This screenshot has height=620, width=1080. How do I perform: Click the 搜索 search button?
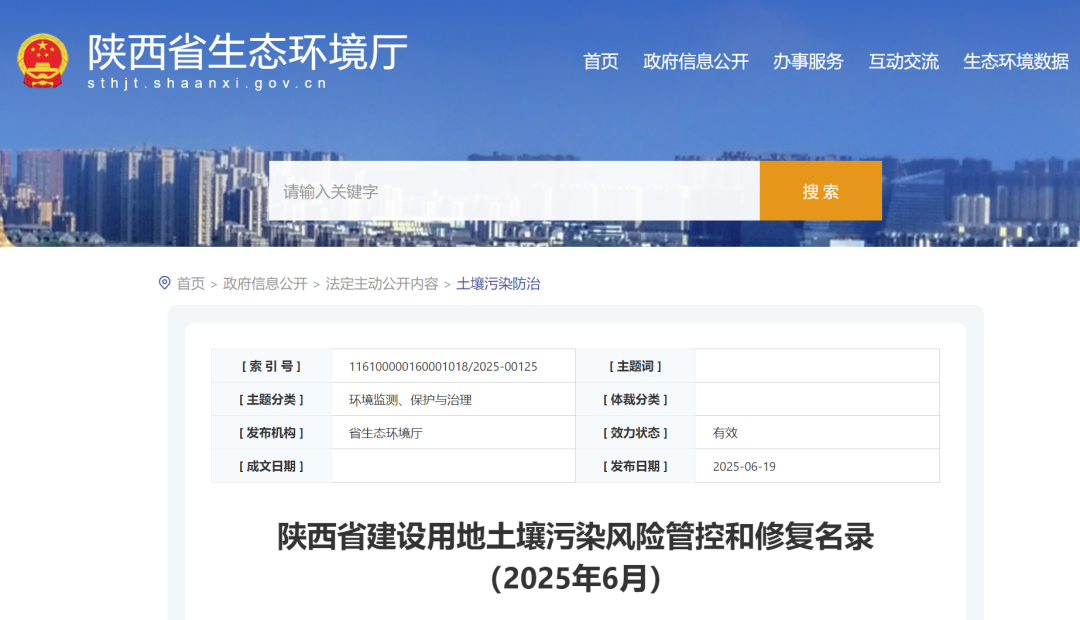coord(820,191)
